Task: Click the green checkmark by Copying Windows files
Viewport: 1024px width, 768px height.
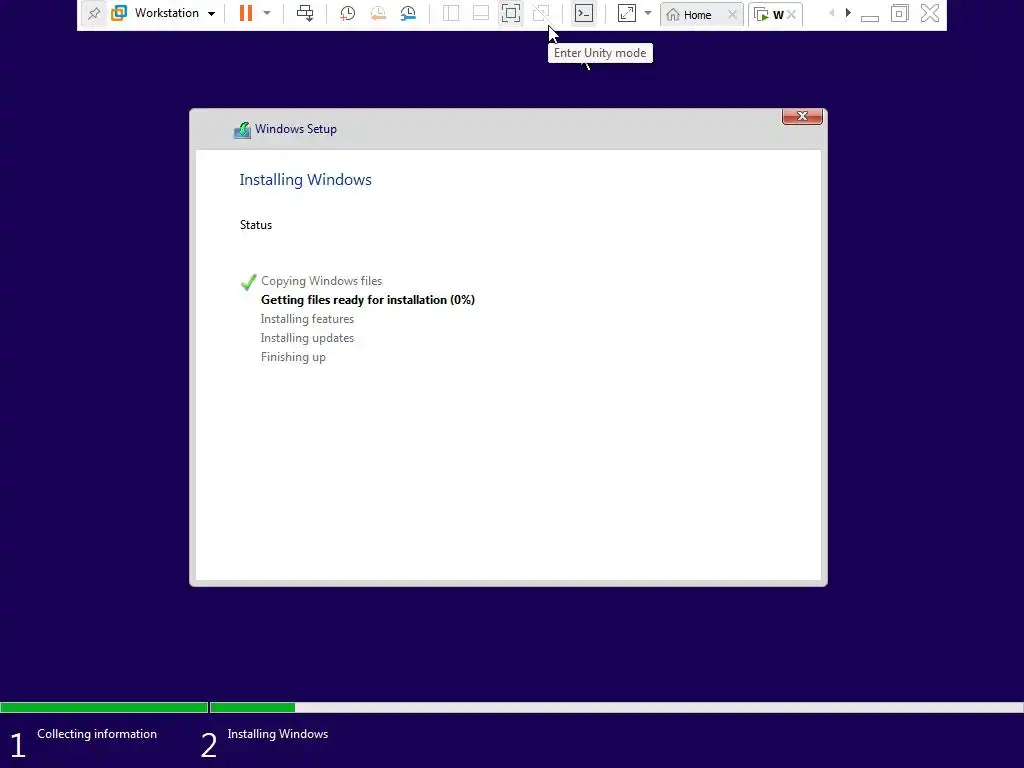Action: pos(248,281)
